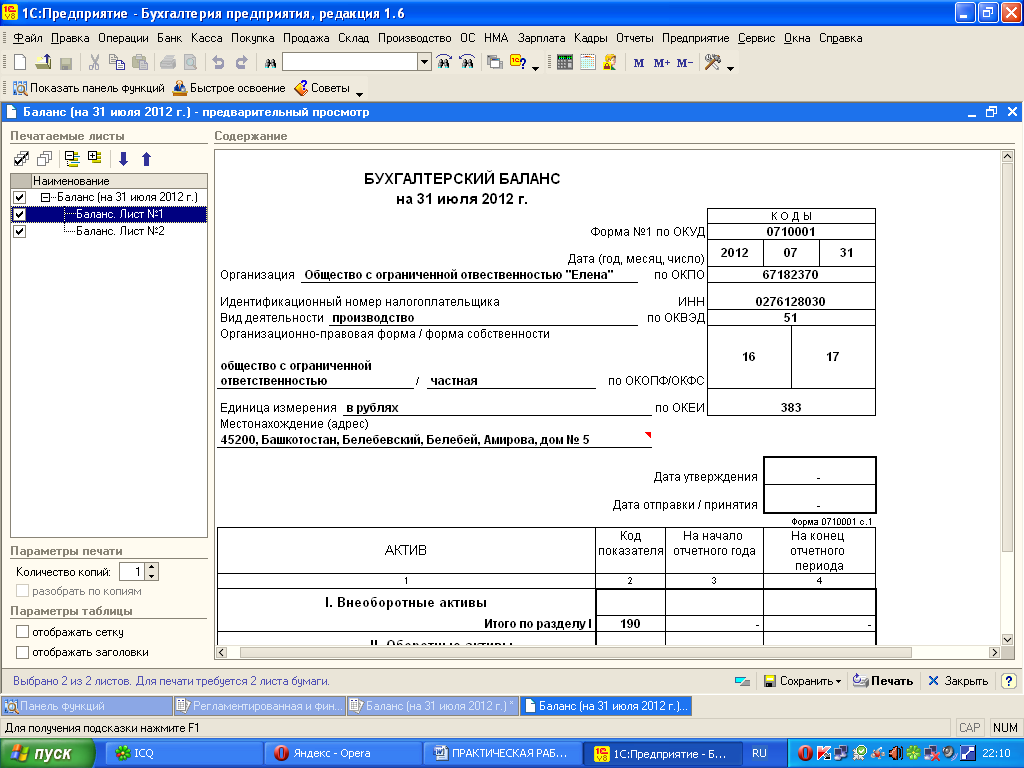
Task: Move the sheet up with the blue up arrow
Action: (x=146, y=159)
